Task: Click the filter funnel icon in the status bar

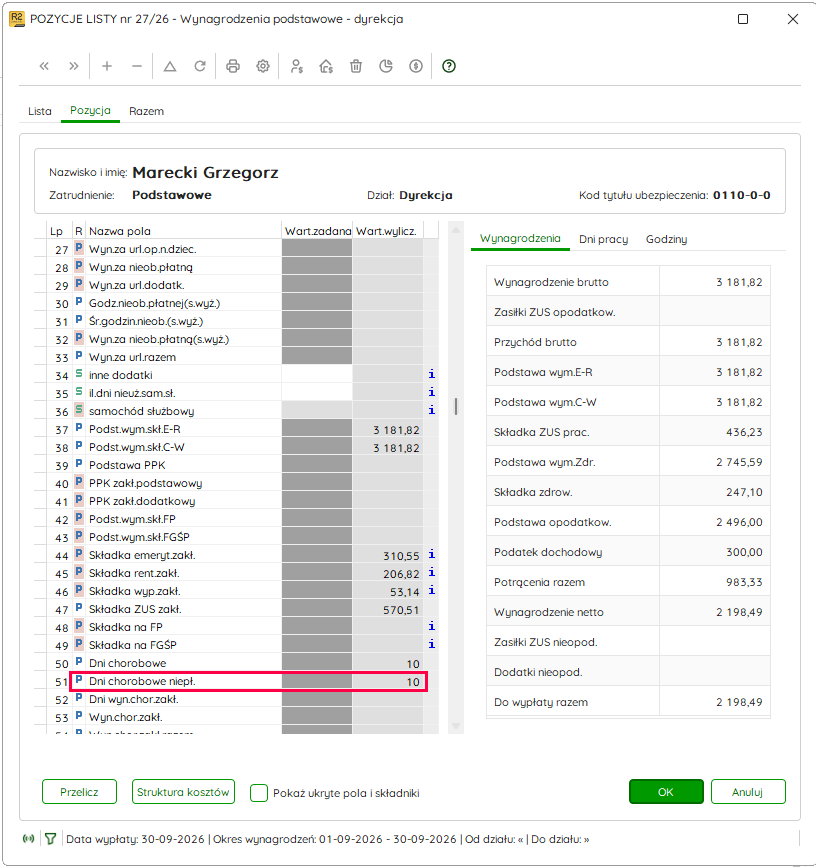Action: (x=50, y=839)
